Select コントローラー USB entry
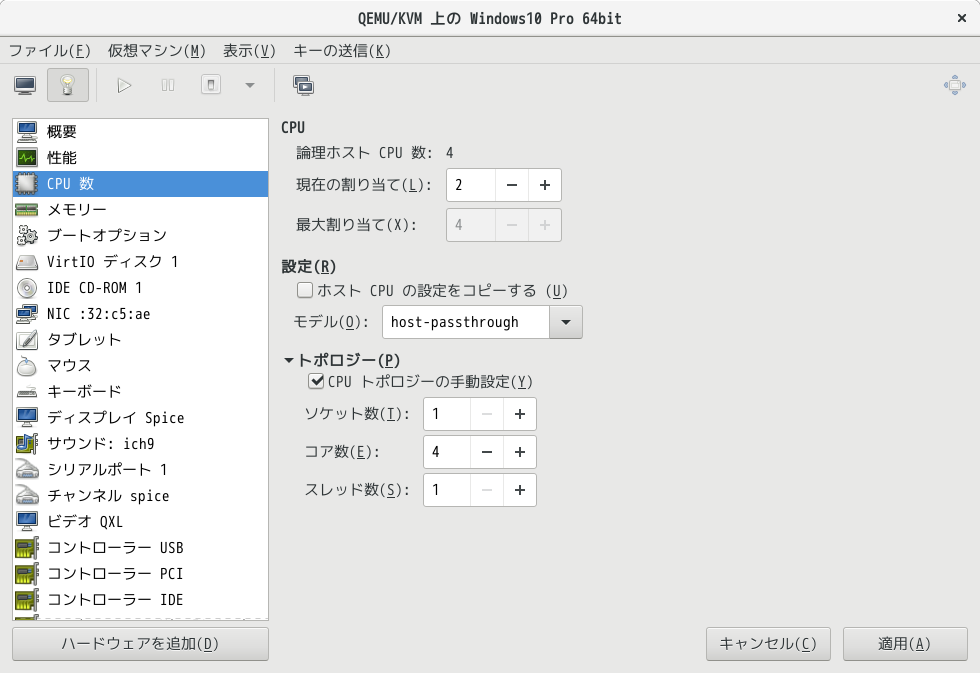Viewport: 980px width, 673px height. coord(141,547)
